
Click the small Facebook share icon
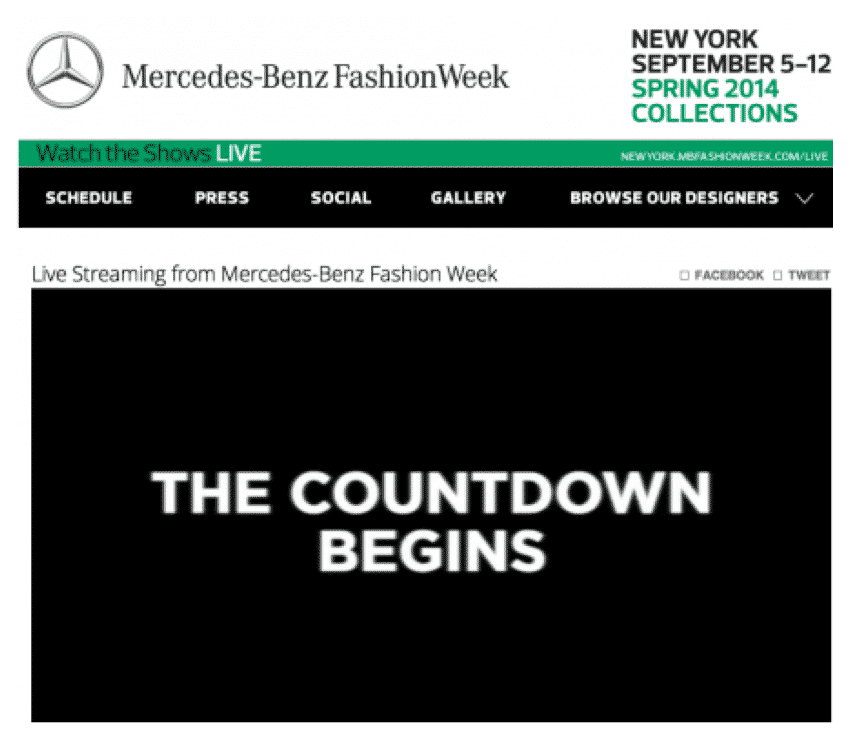(685, 275)
